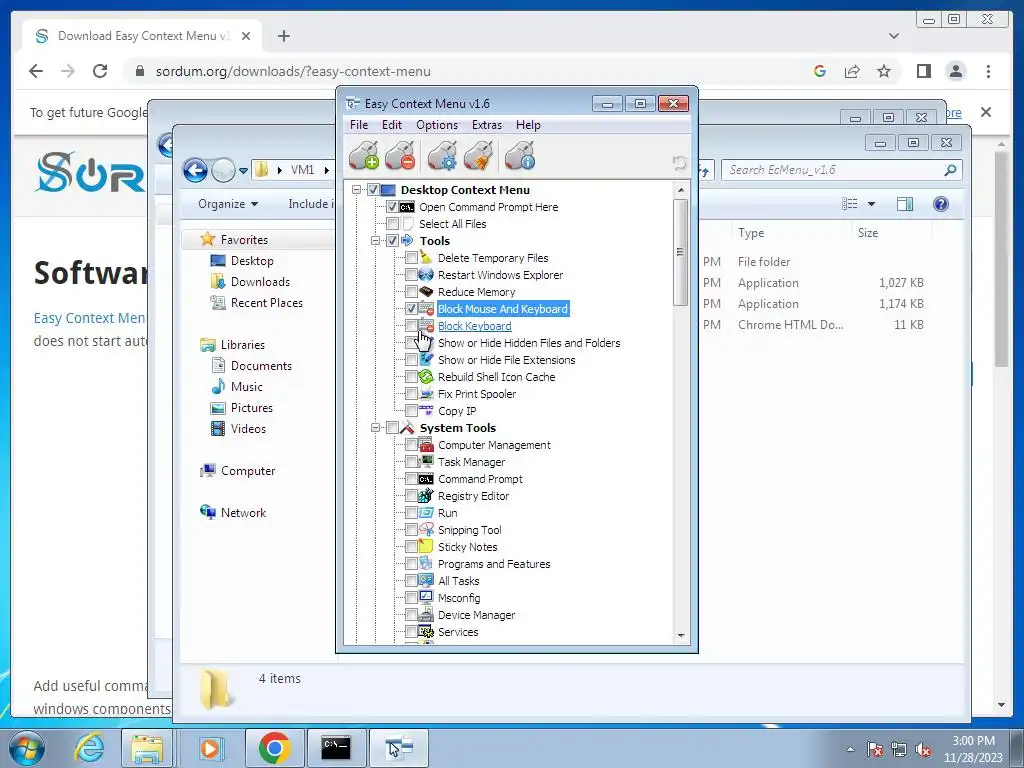
Task: Toggle the Explorer preview pane icon
Action: [x=904, y=204]
